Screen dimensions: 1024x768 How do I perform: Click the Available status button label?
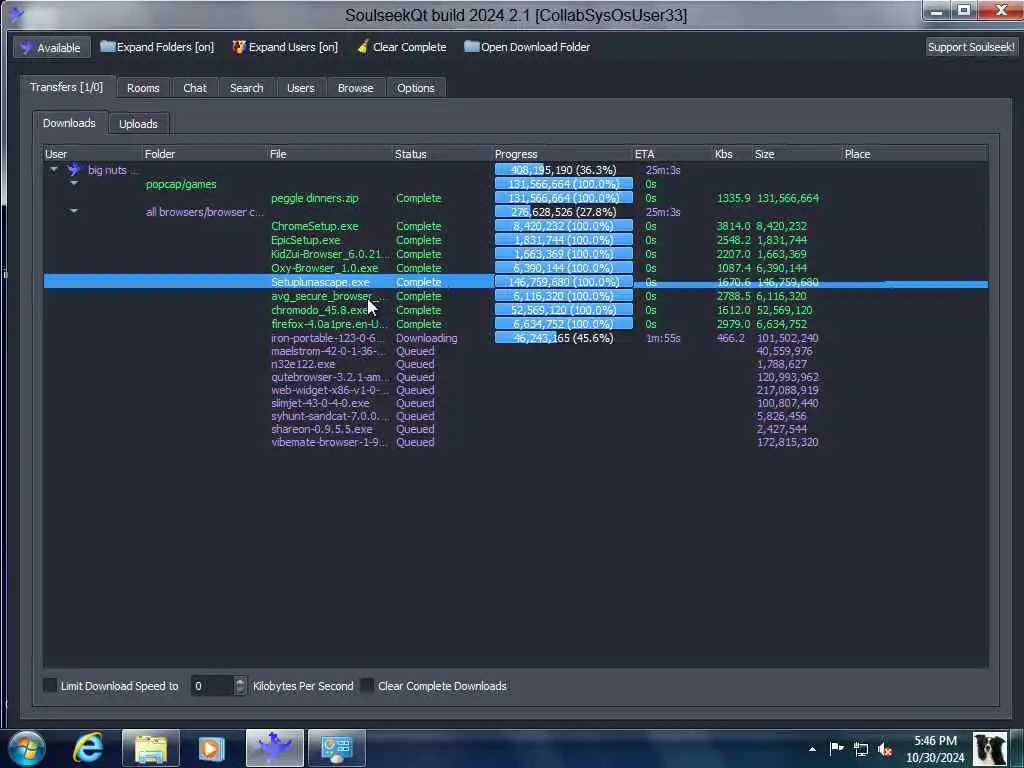59,48
